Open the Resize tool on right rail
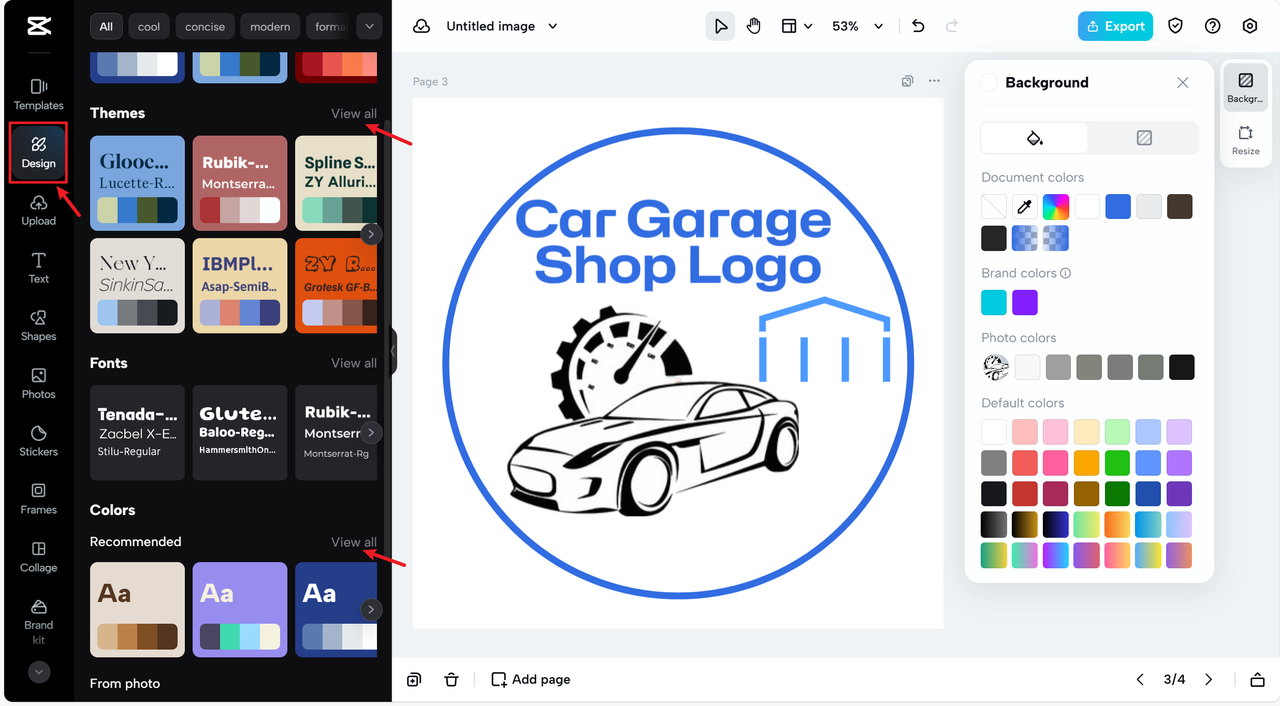The image size is (1280, 706). point(1245,140)
